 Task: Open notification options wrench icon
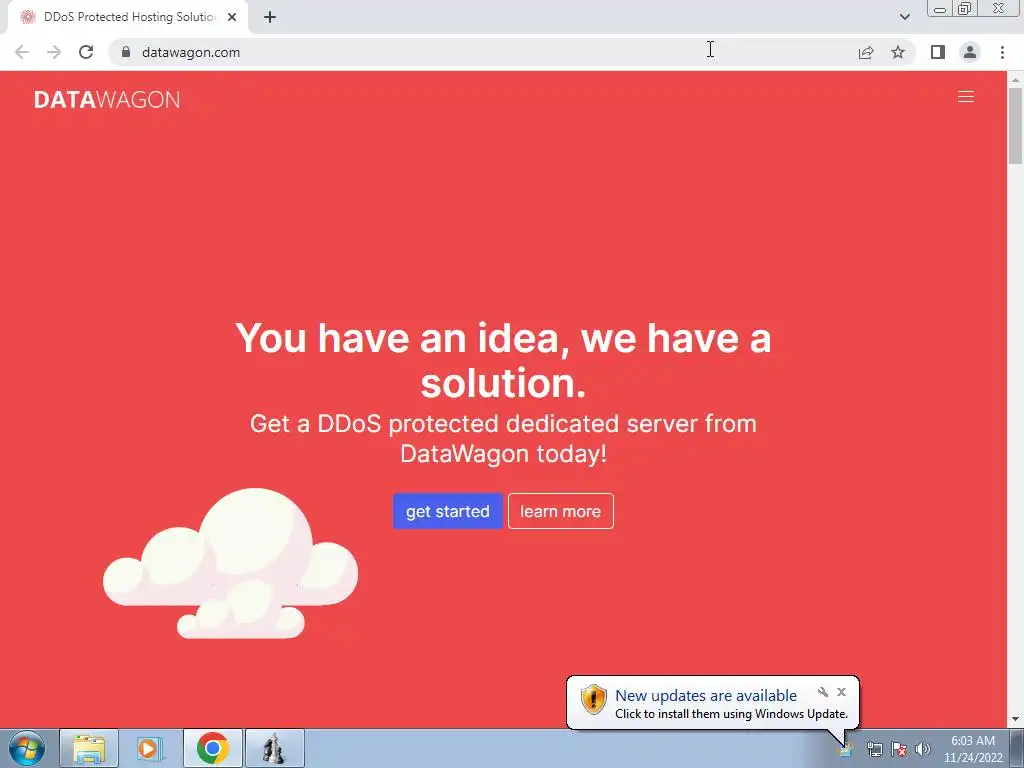[x=823, y=692]
